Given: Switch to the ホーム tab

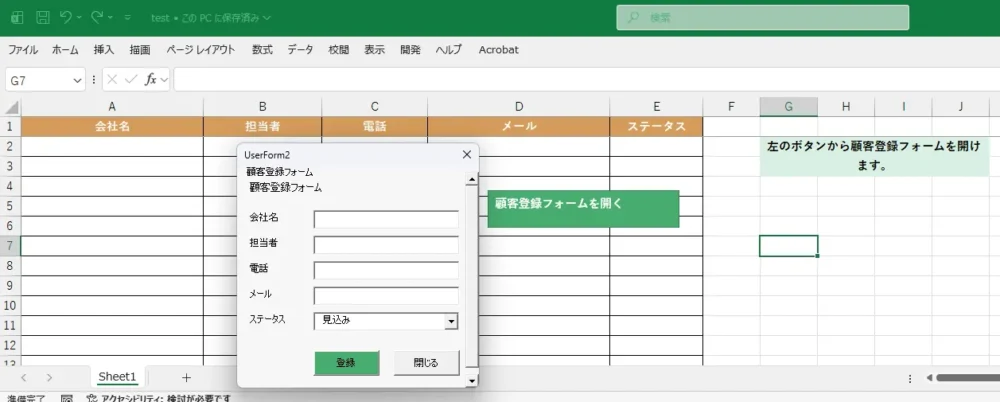Looking at the screenshot, I should (x=65, y=50).
